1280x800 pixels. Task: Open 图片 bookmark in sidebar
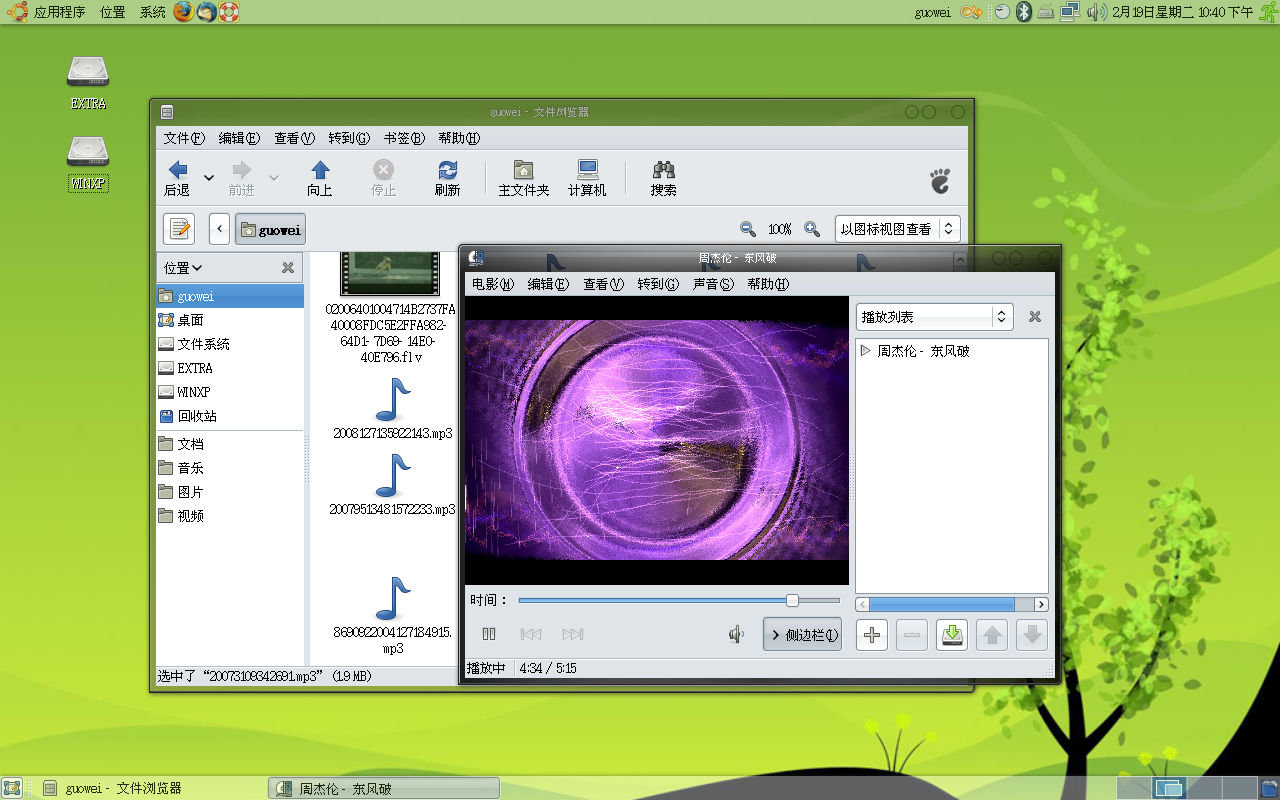pyautogui.click(x=230, y=492)
